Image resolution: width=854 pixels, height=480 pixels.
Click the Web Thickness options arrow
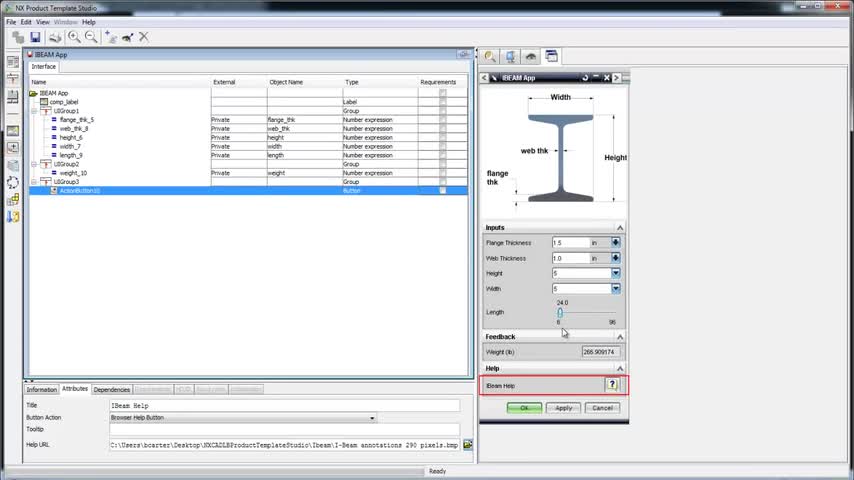click(615, 258)
